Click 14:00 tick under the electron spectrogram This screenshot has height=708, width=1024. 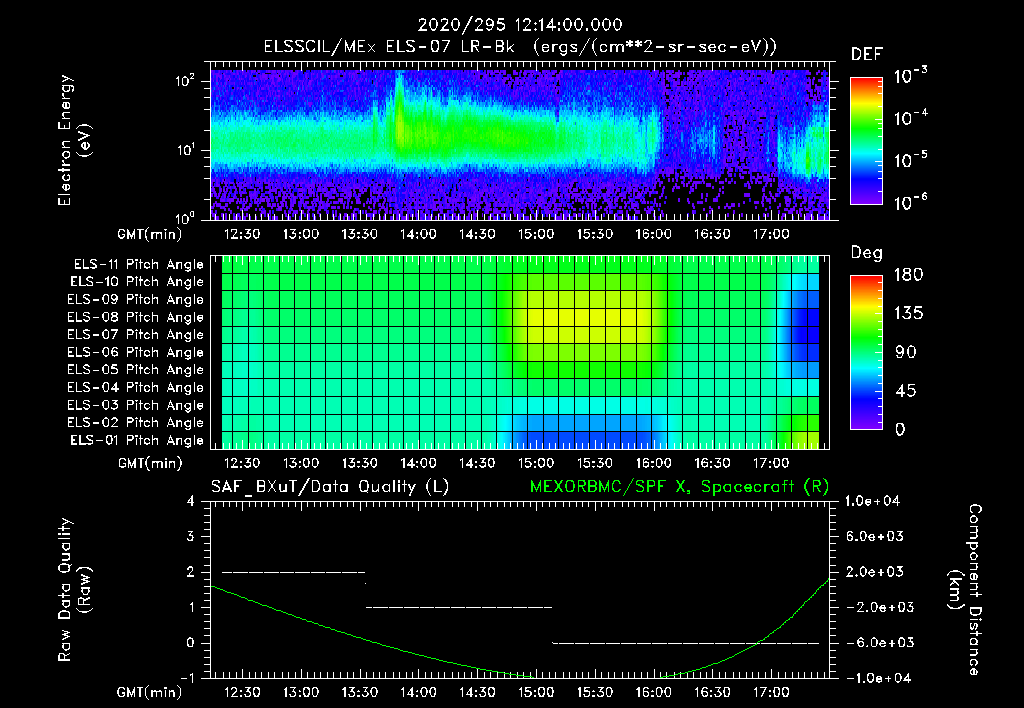click(x=418, y=234)
